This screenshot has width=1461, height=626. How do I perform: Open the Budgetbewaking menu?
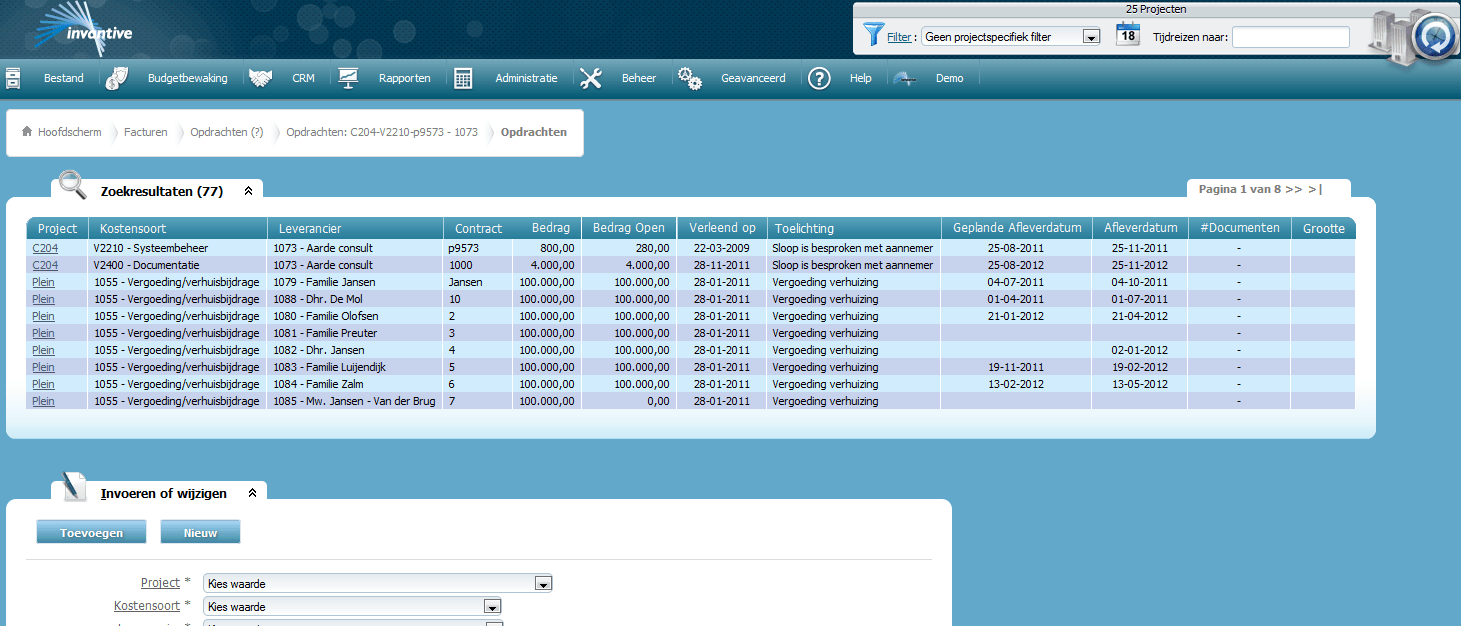187,78
